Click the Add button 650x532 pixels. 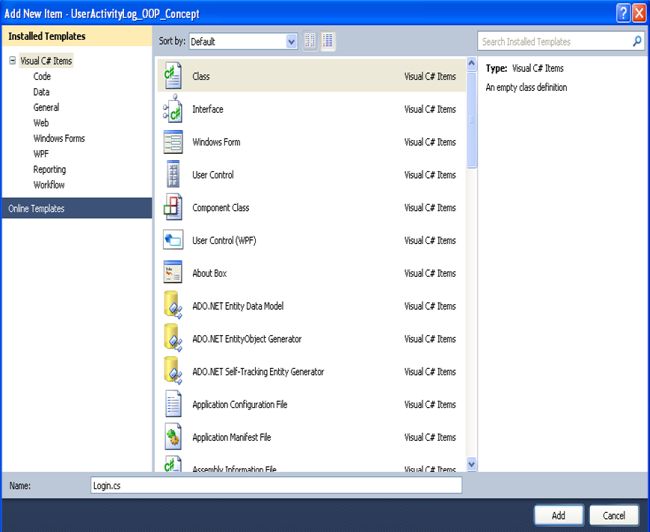pyautogui.click(x=558, y=515)
